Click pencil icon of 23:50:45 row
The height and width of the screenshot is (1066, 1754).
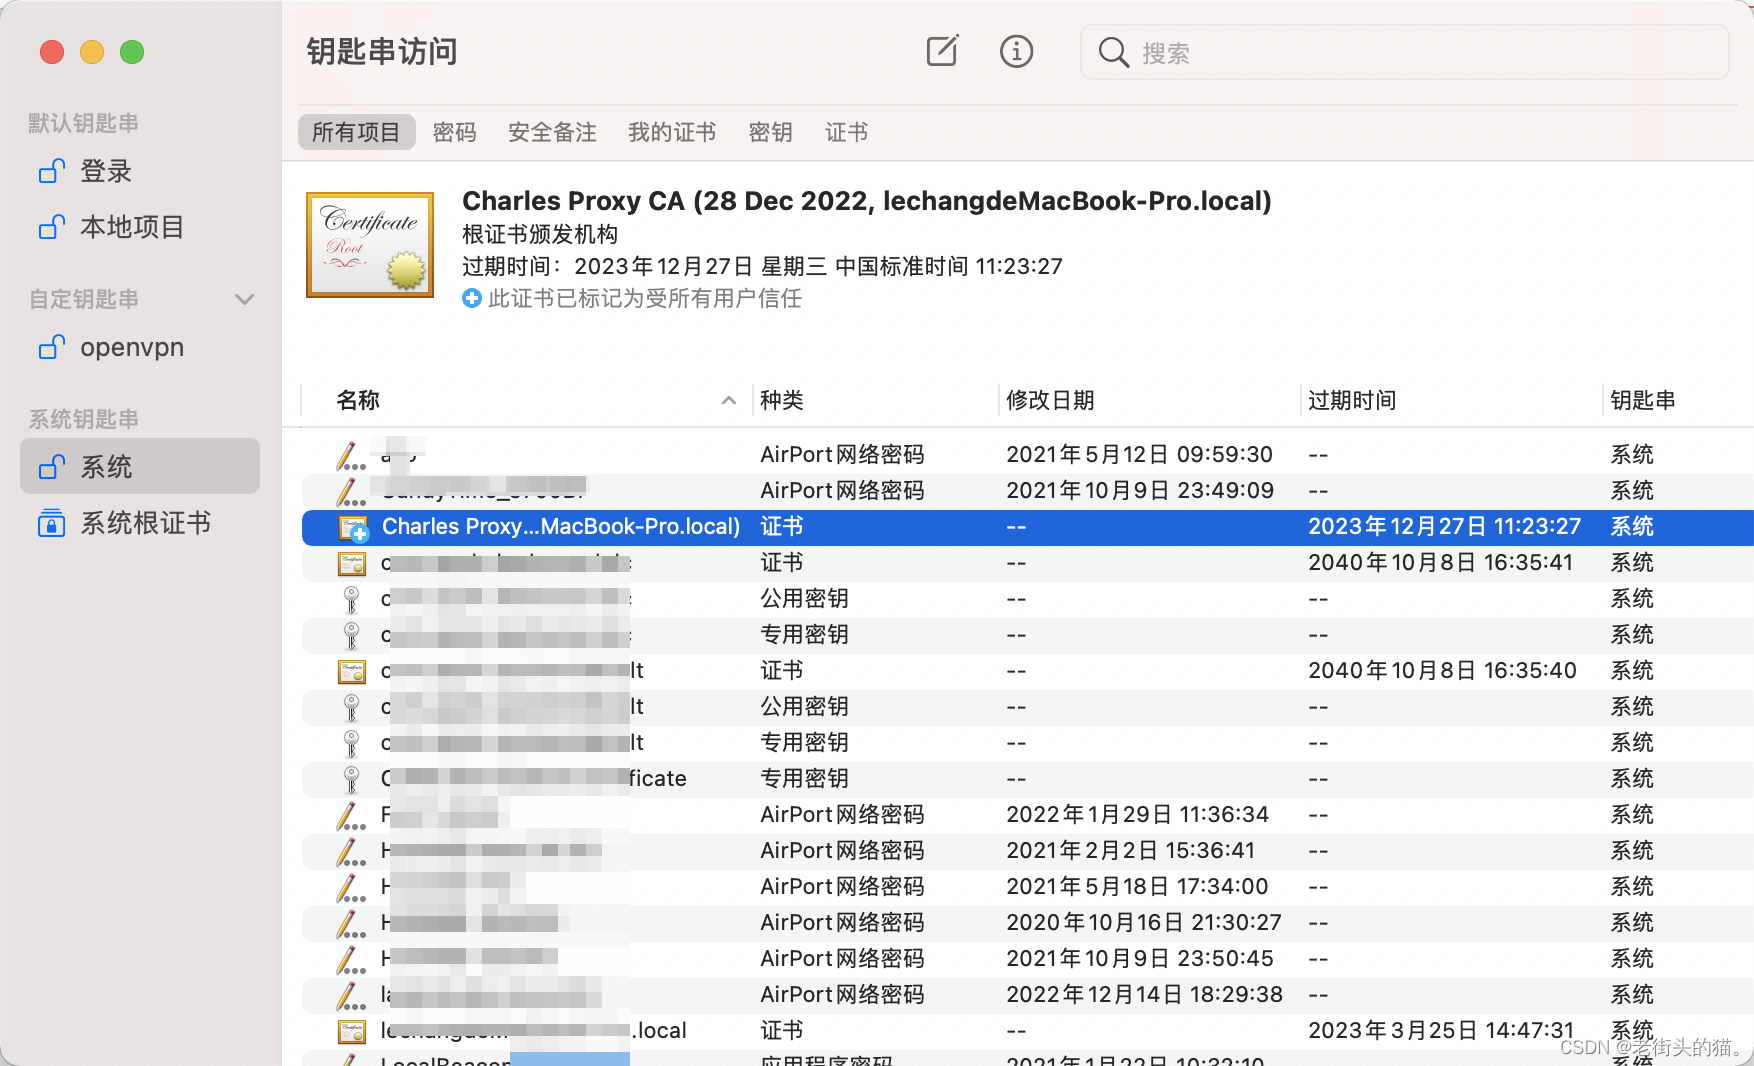351,959
